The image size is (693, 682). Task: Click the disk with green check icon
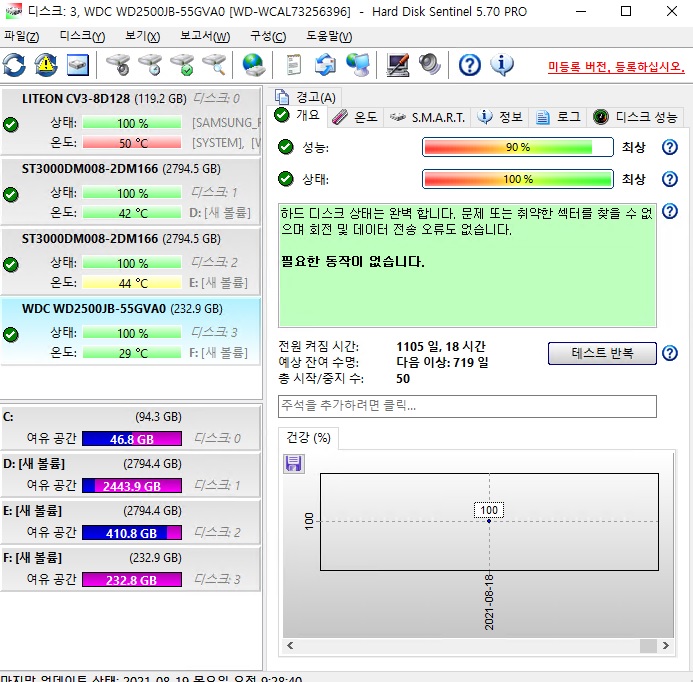click(x=183, y=65)
